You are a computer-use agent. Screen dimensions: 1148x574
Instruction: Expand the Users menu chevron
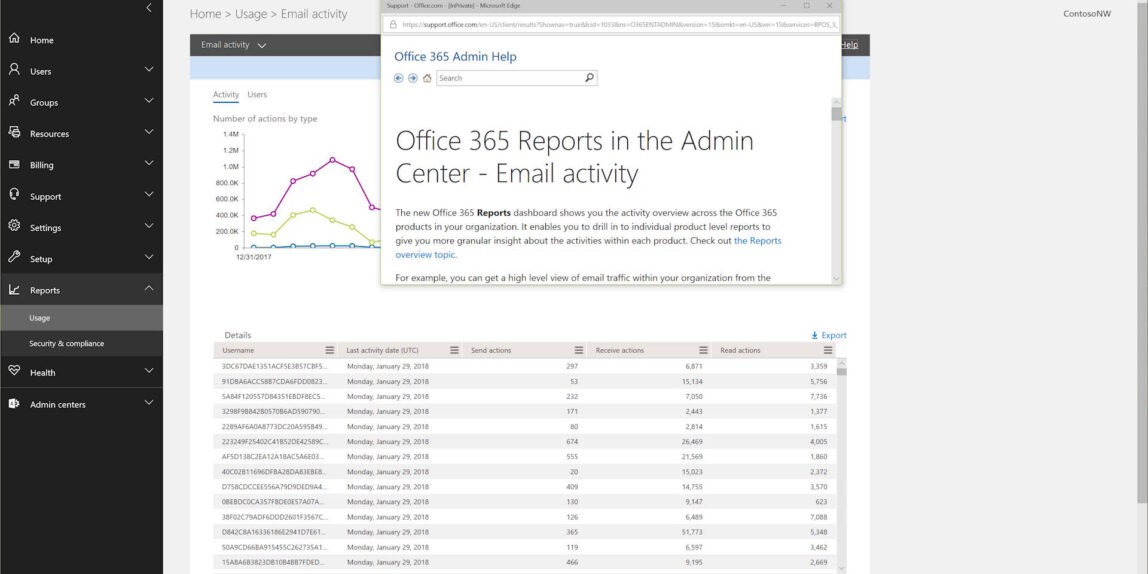(x=149, y=70)
